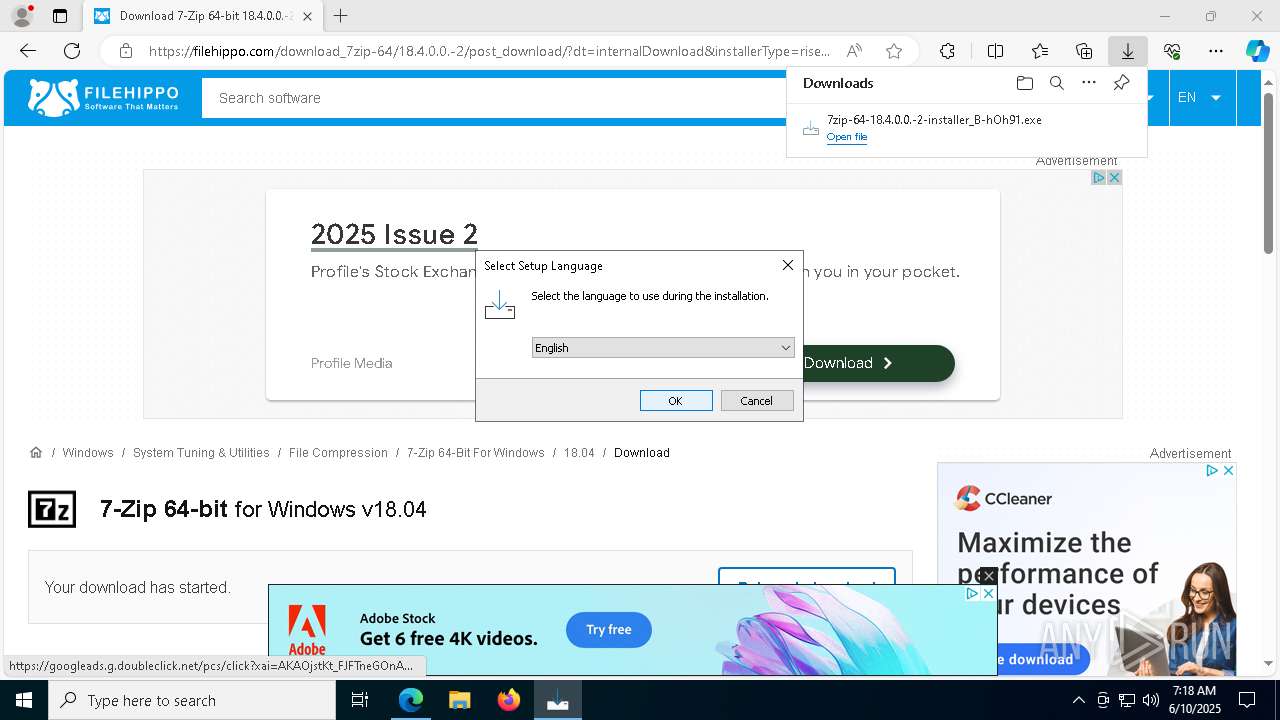Open the notification center
Screen dimensions: 1280x720
1247,701
